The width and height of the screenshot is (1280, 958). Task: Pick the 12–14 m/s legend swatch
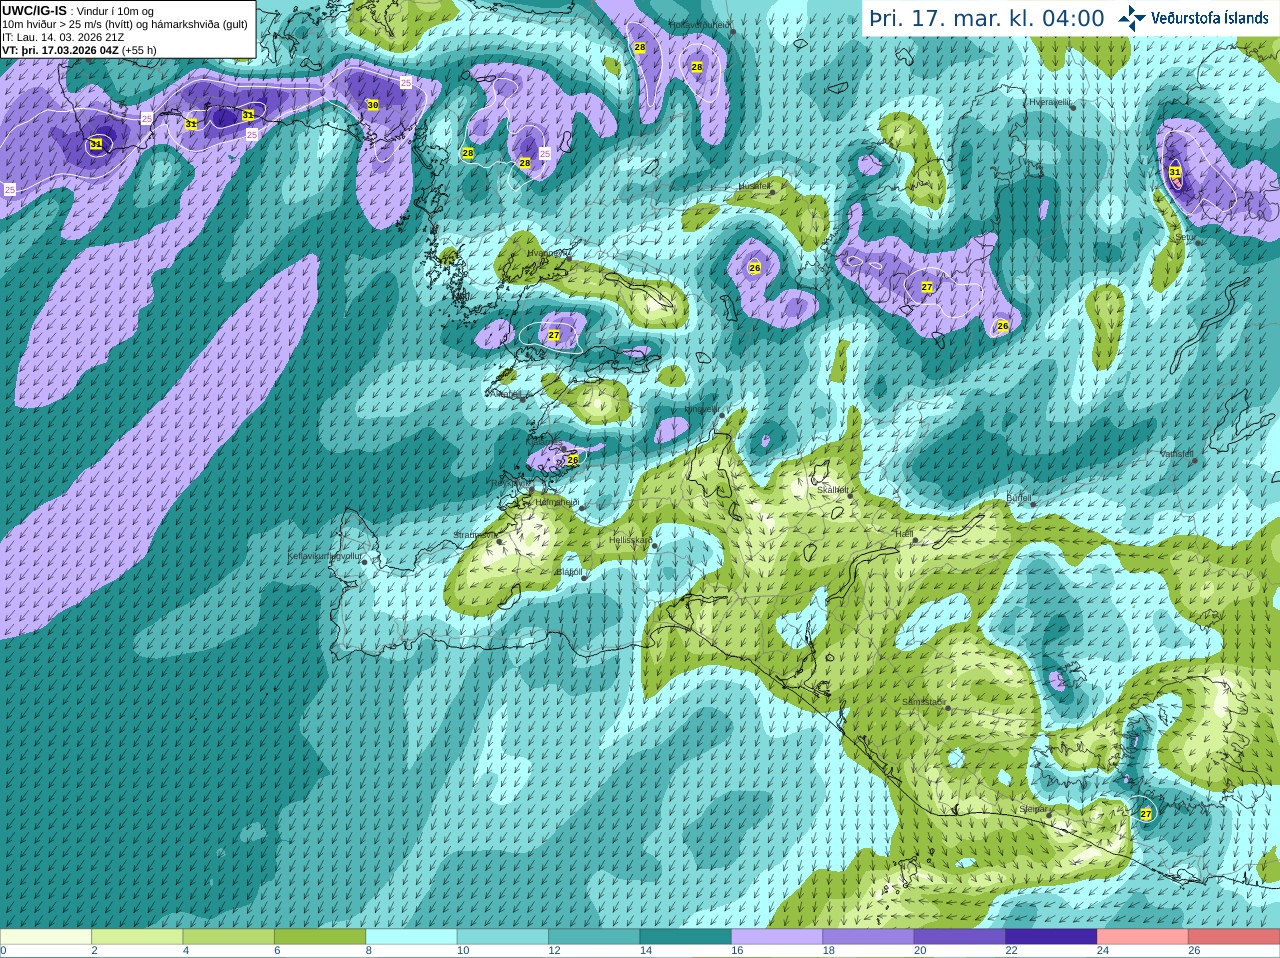pyautogui.click(x=594, y=937)
